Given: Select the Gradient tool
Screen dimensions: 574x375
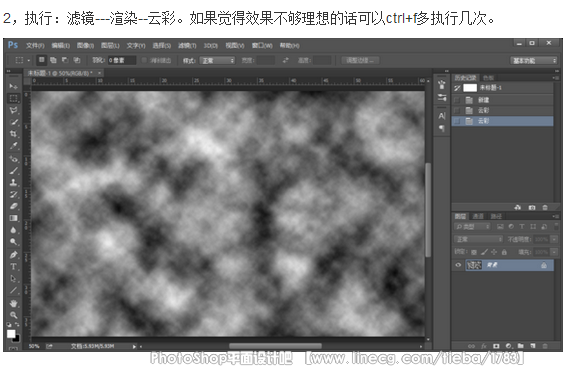Looking at the screenshot, I should (x=13, y=218).
